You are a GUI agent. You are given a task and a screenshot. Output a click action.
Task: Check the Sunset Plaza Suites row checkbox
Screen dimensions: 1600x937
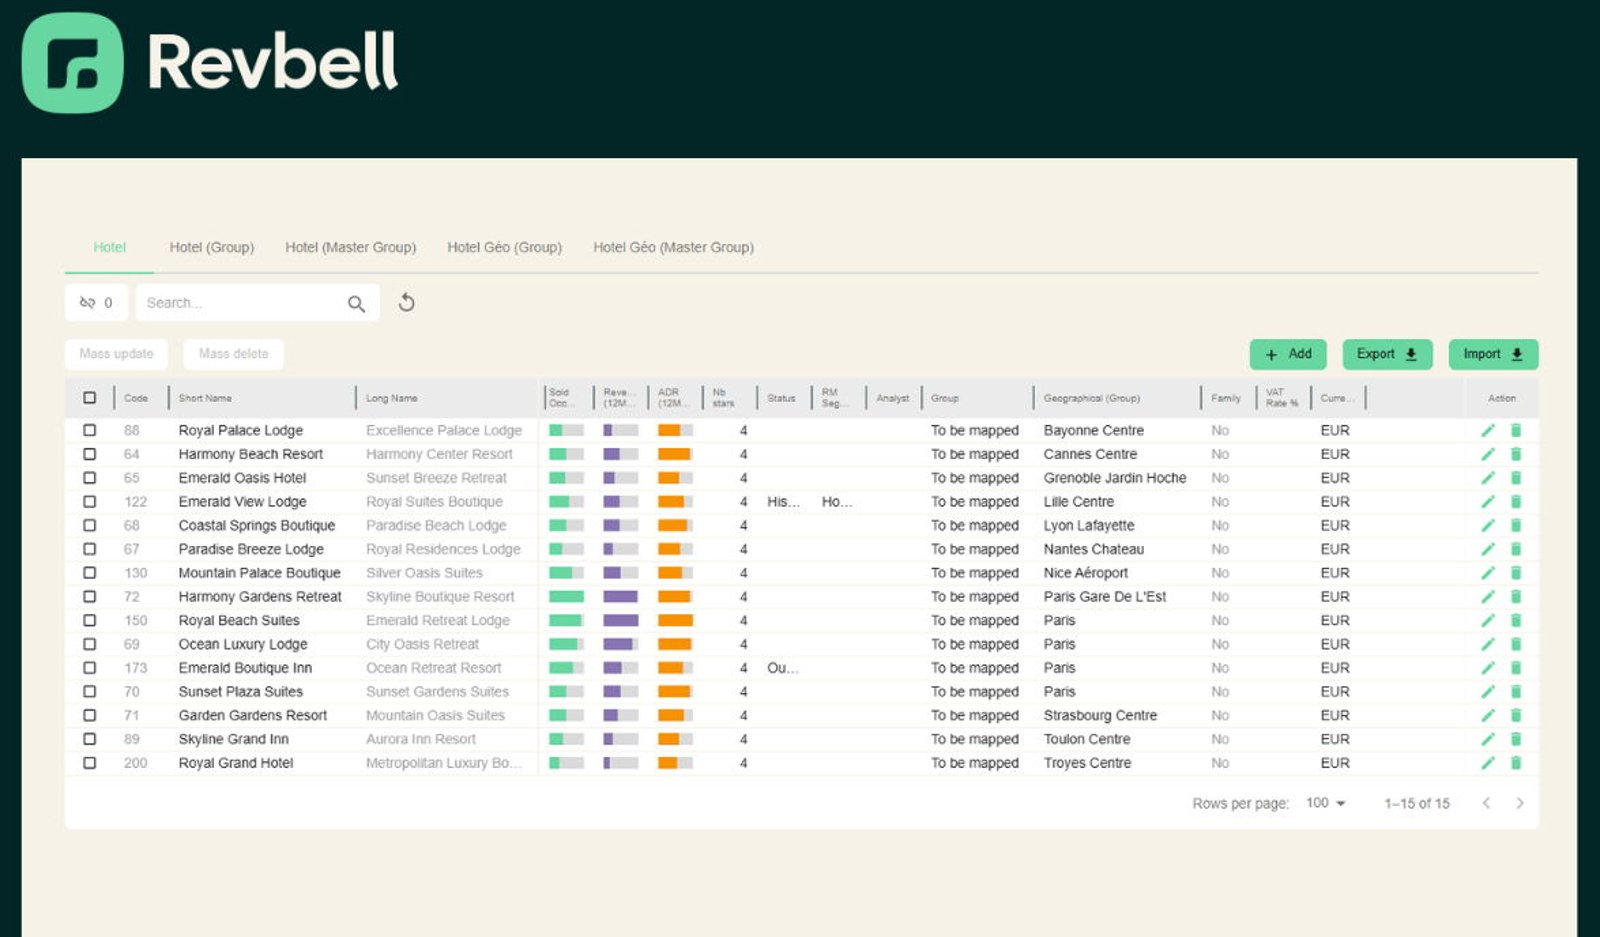(x=90, y=692)
